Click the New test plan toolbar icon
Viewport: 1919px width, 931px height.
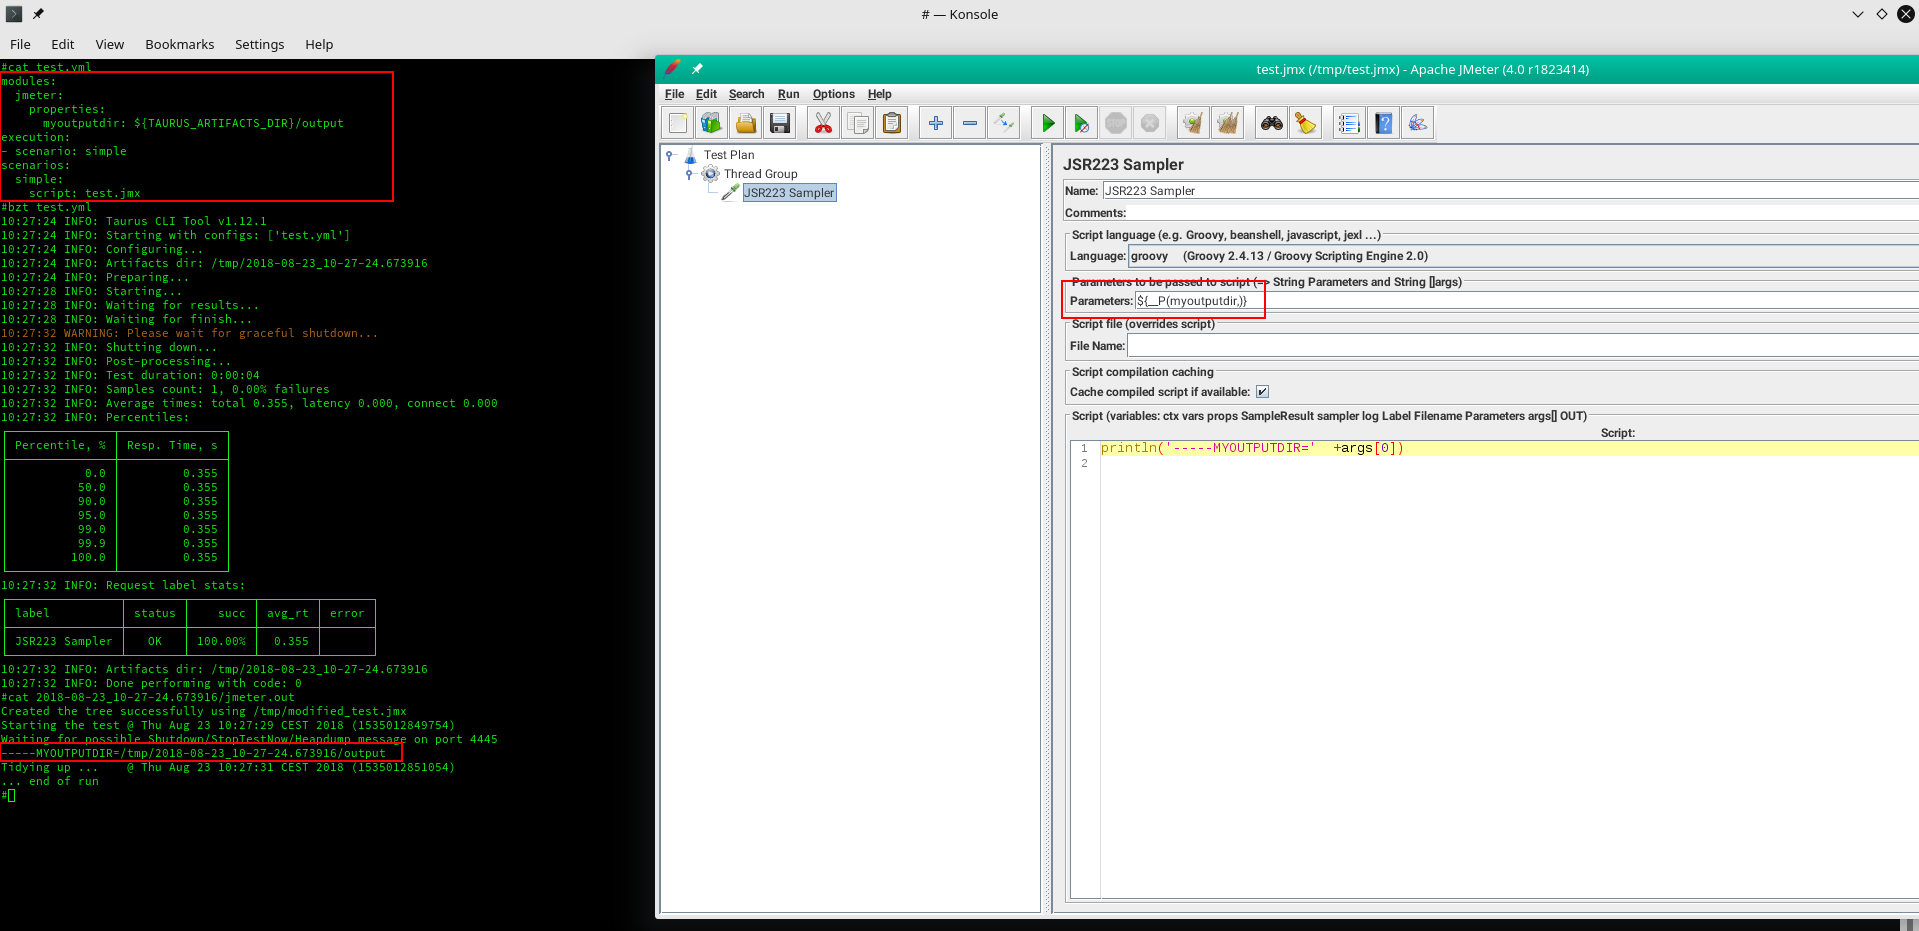(x=678, y=123)
